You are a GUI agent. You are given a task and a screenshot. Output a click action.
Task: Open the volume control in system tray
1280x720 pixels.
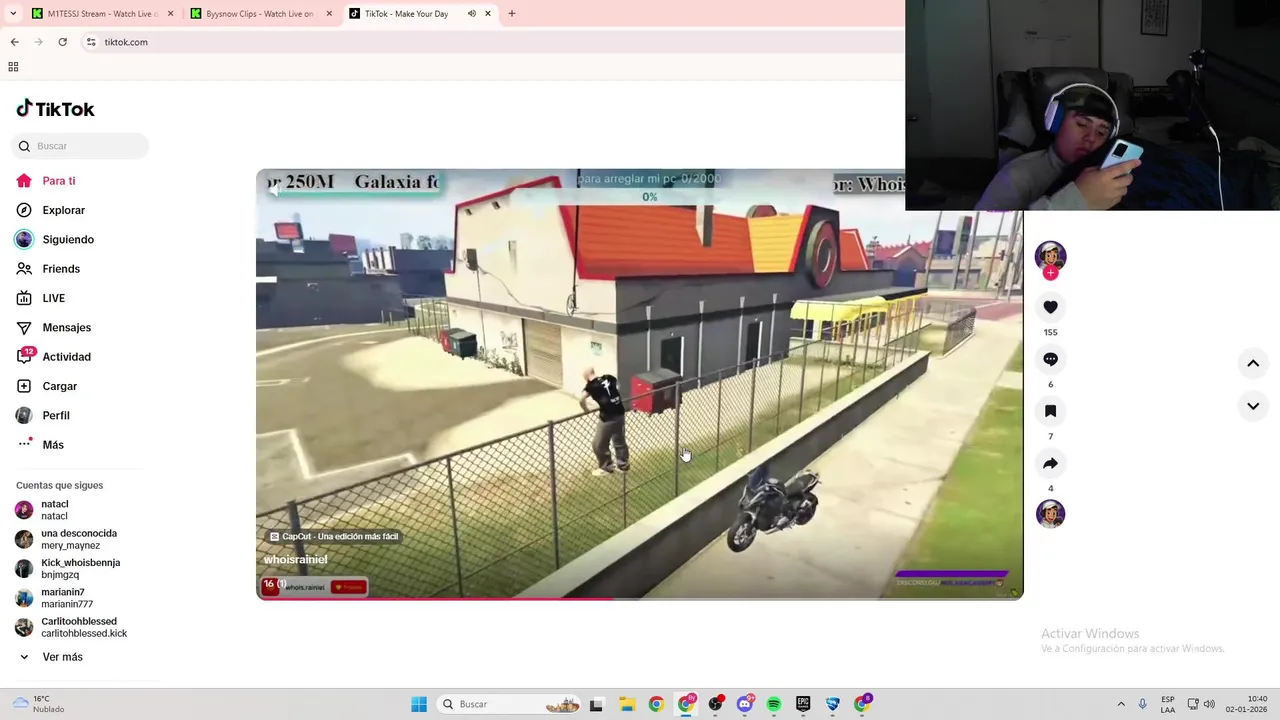(1209, 704)
